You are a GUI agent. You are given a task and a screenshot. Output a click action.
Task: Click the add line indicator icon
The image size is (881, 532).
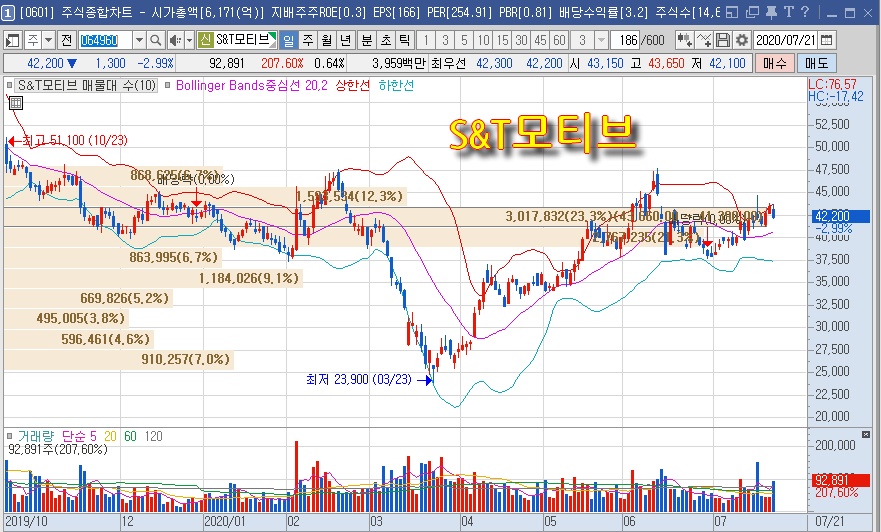[703, 40]
